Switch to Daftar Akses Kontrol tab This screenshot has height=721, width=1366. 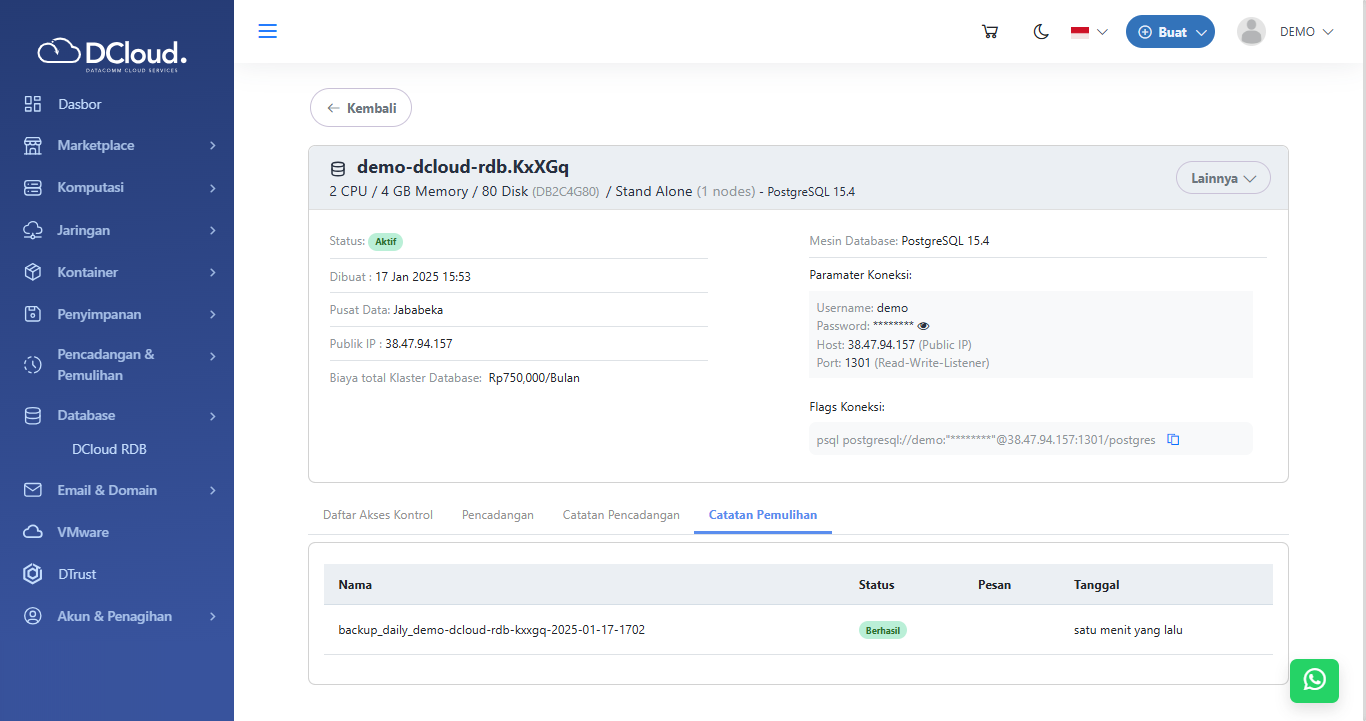(378, 515)
